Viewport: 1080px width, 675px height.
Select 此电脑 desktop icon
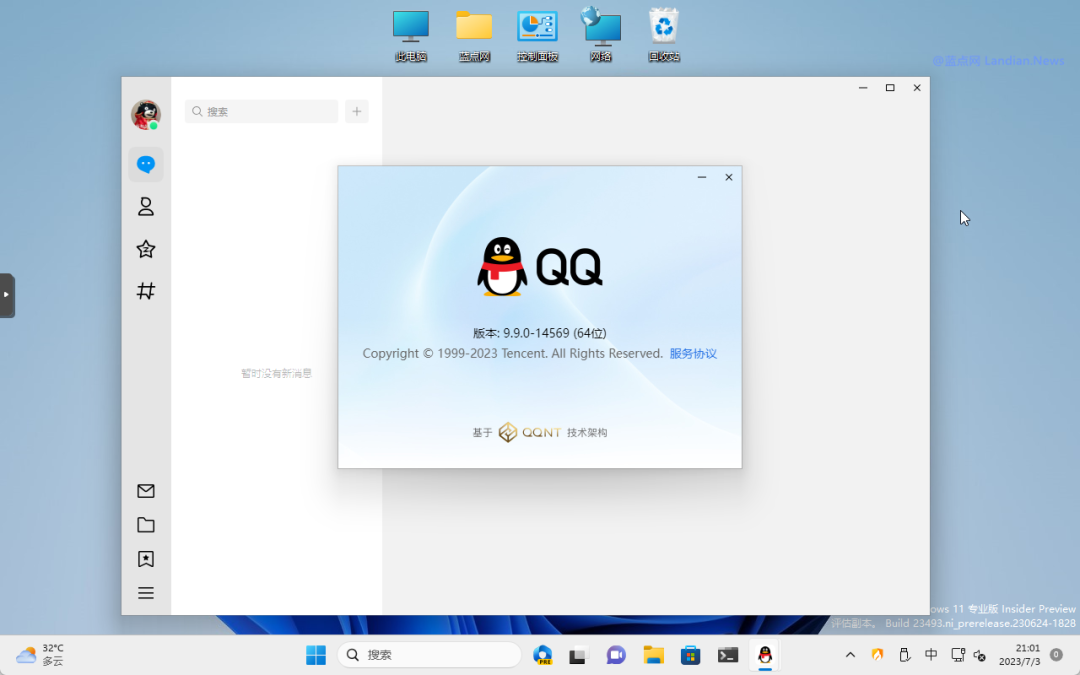tap(411, 35)
